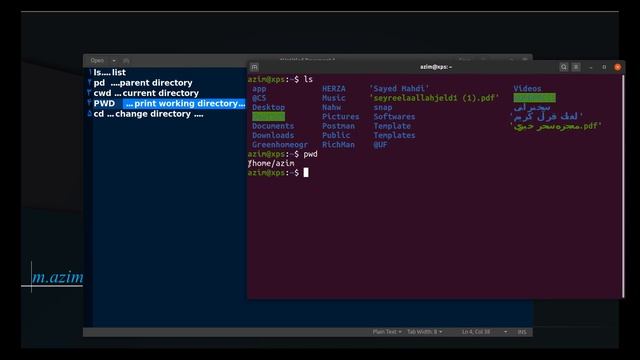Click the 'Postman' entry in terminal
Image resolution: width=640 pixels, height=360 pixels.
point(338,126)
